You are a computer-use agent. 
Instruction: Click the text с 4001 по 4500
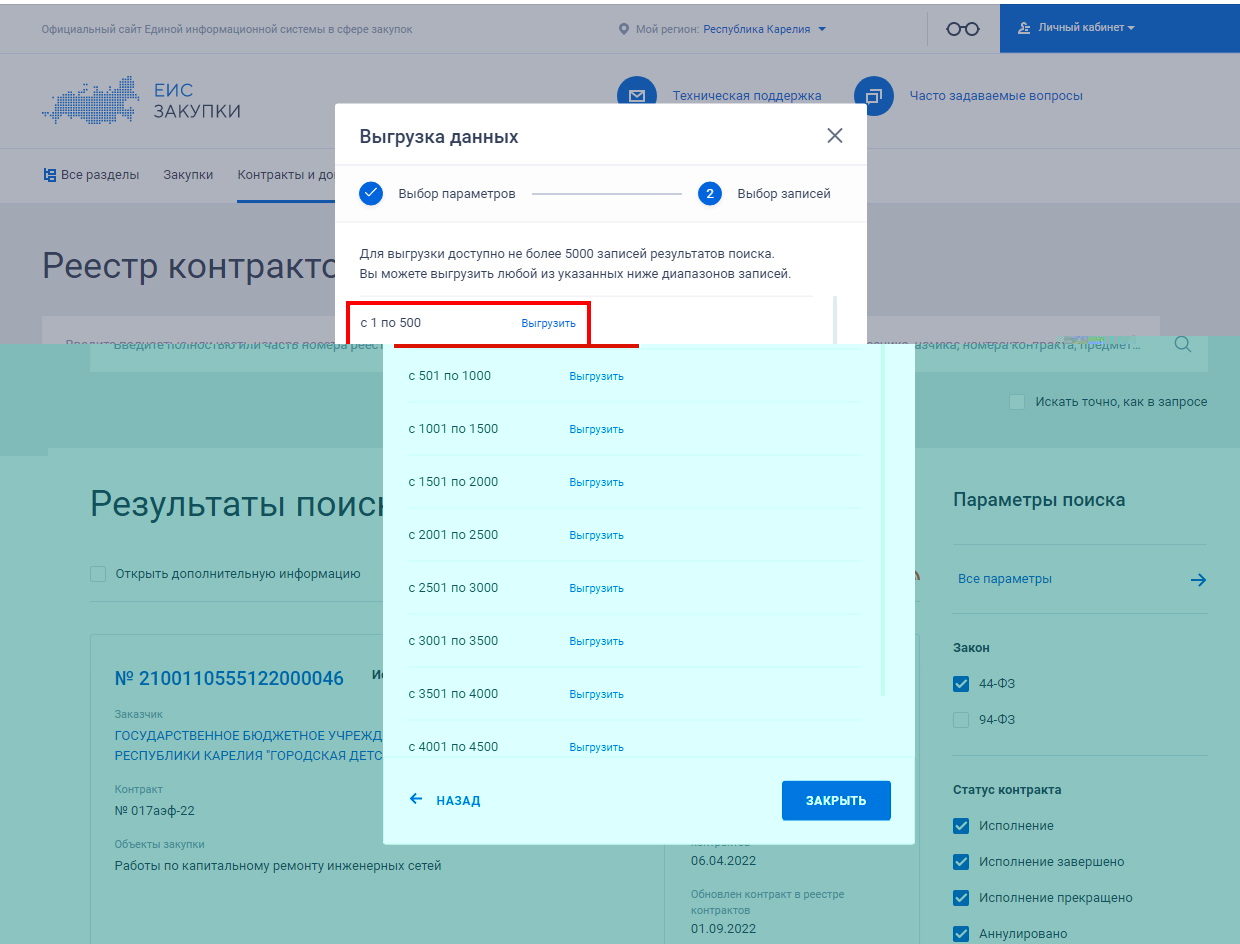[x=453, y=747]
